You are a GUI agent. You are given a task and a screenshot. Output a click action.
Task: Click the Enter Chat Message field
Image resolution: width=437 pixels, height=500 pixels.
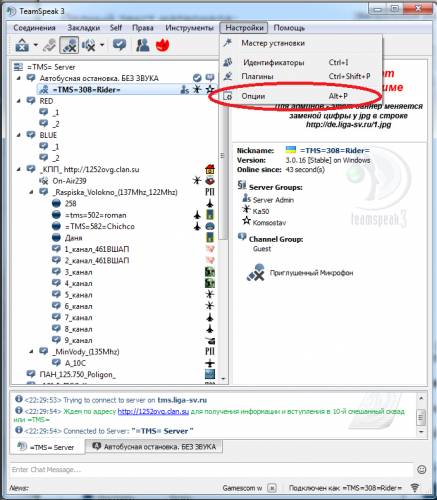tap(211, 470)
